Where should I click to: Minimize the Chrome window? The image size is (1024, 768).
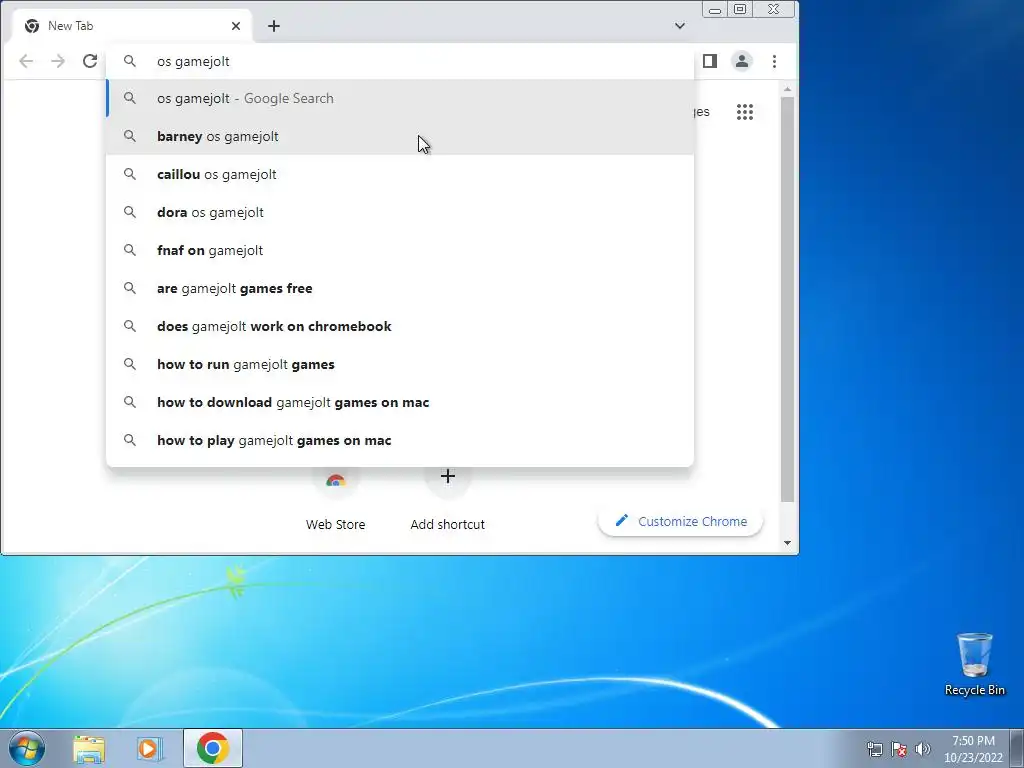point(715,10)
